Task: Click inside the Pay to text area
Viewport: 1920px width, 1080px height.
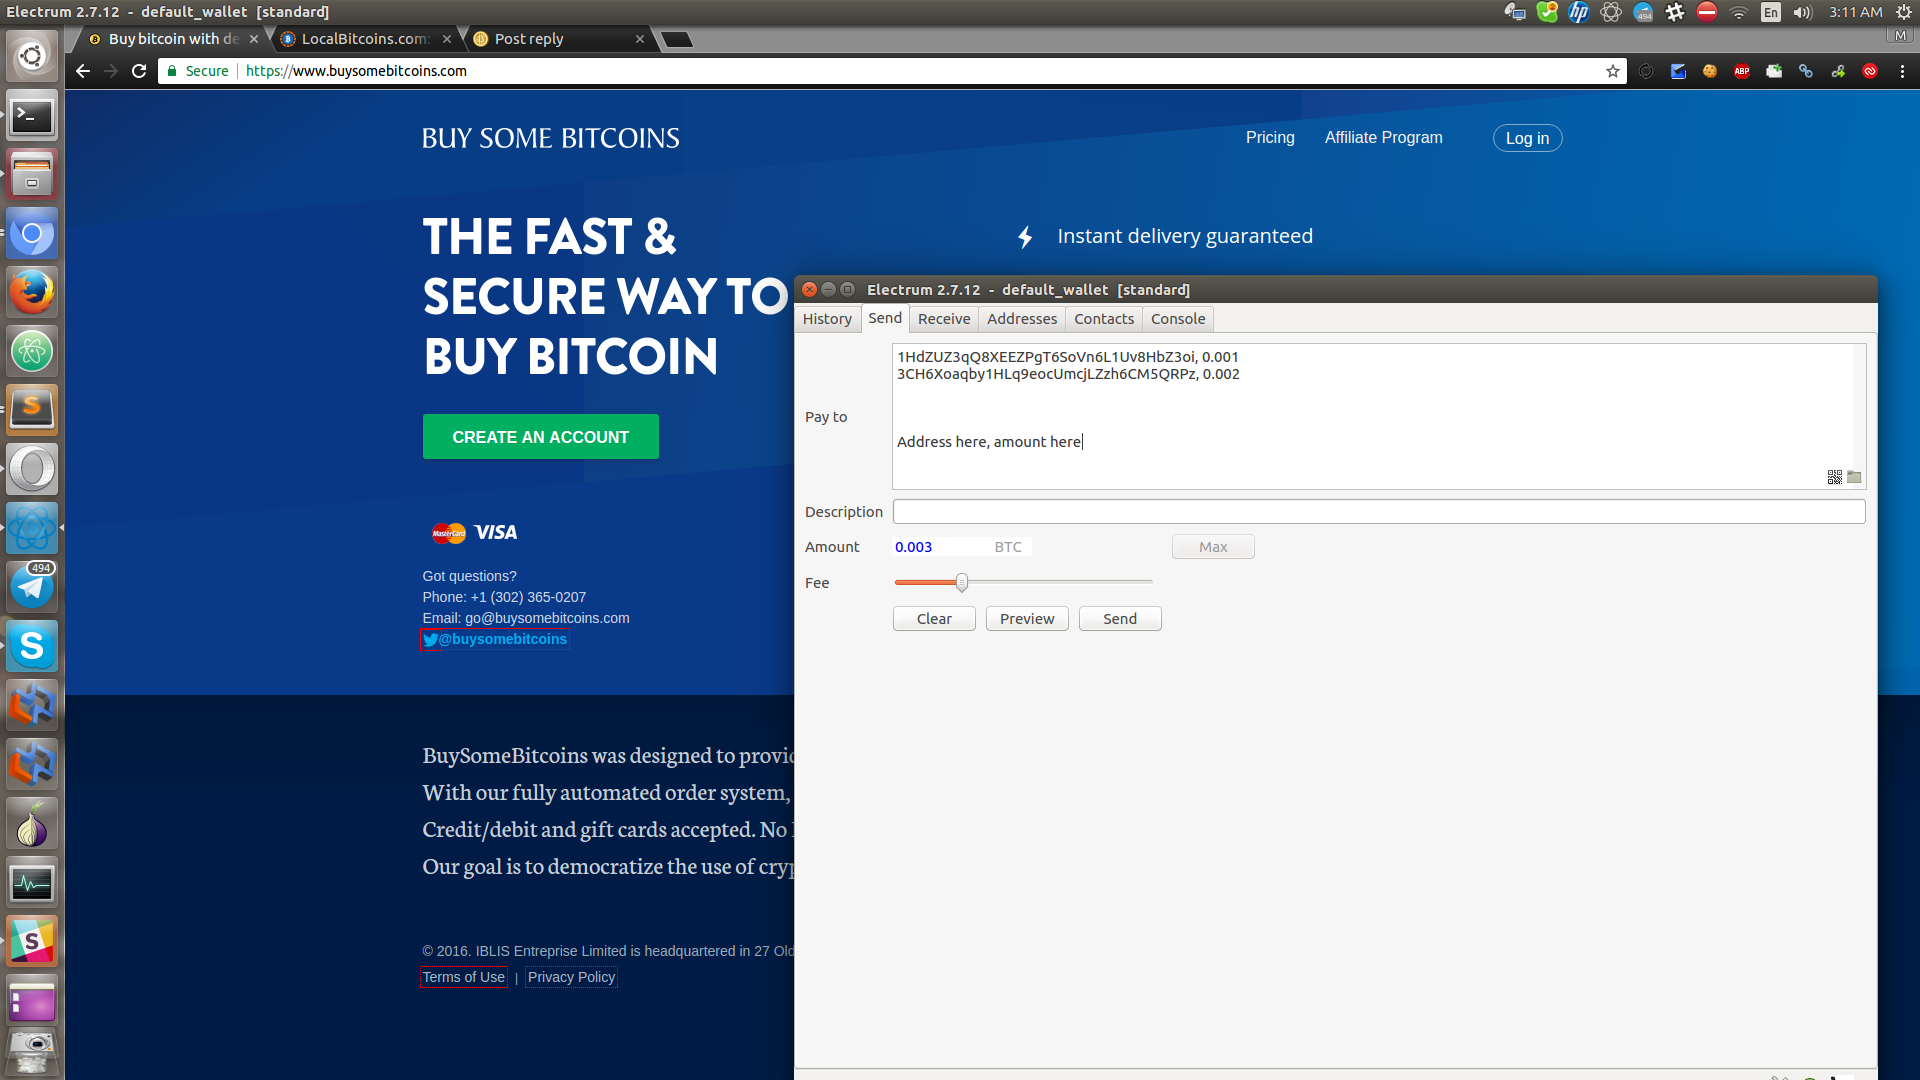Action: pos(1379,416)
